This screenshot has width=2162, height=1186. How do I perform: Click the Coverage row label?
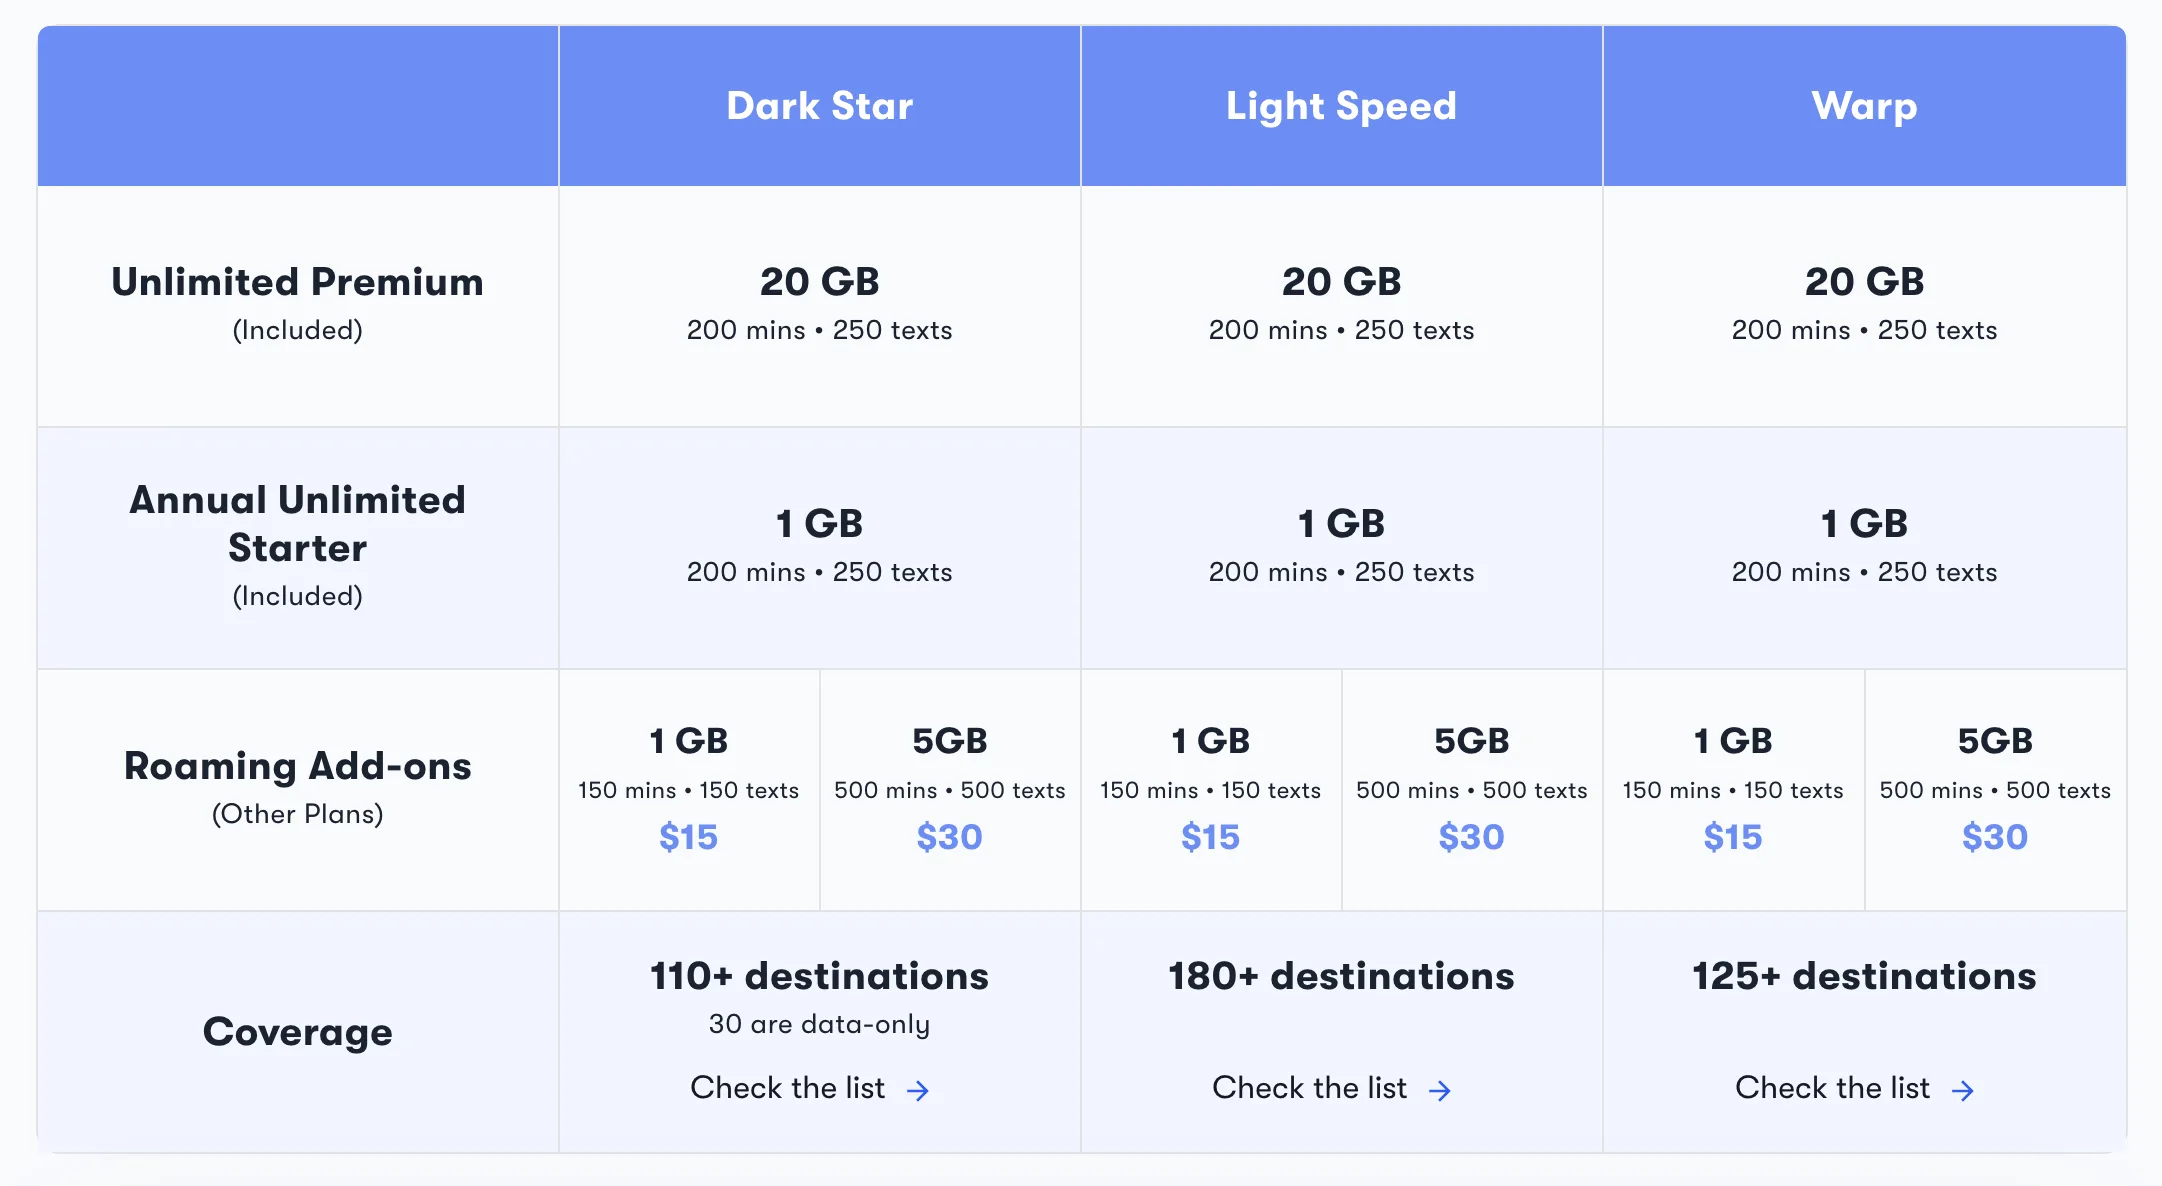tap(297, 1032)
